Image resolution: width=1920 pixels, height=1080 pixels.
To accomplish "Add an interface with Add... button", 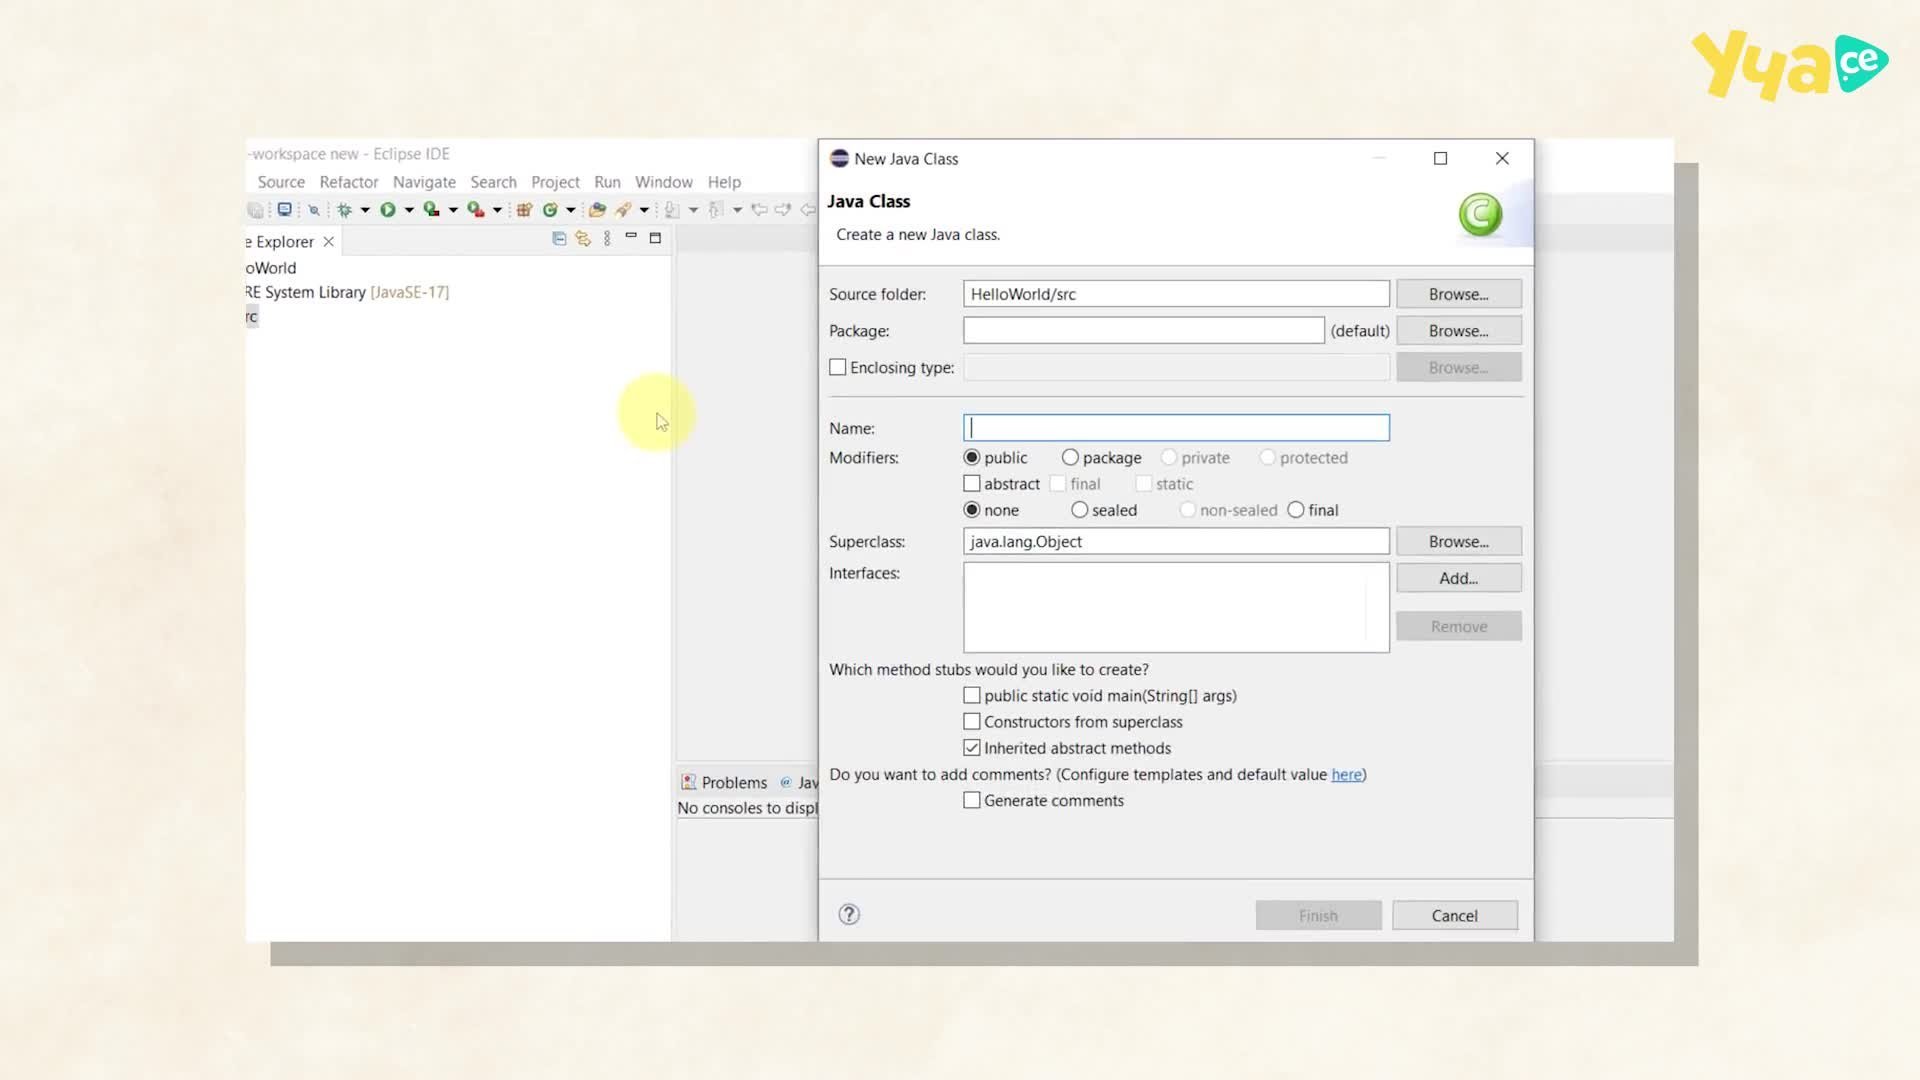I will pyautogui.click(x=1459, y=578).
